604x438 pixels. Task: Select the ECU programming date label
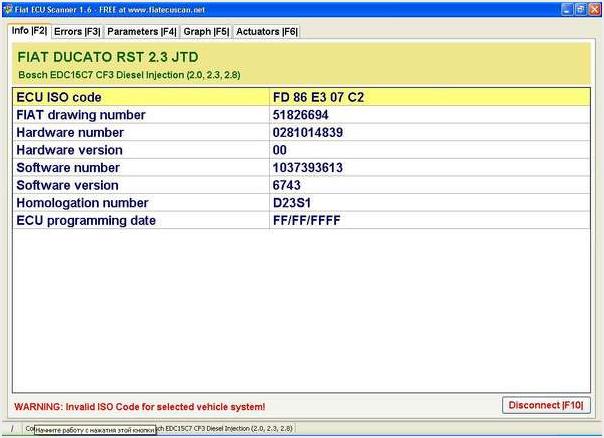[86, 221]
